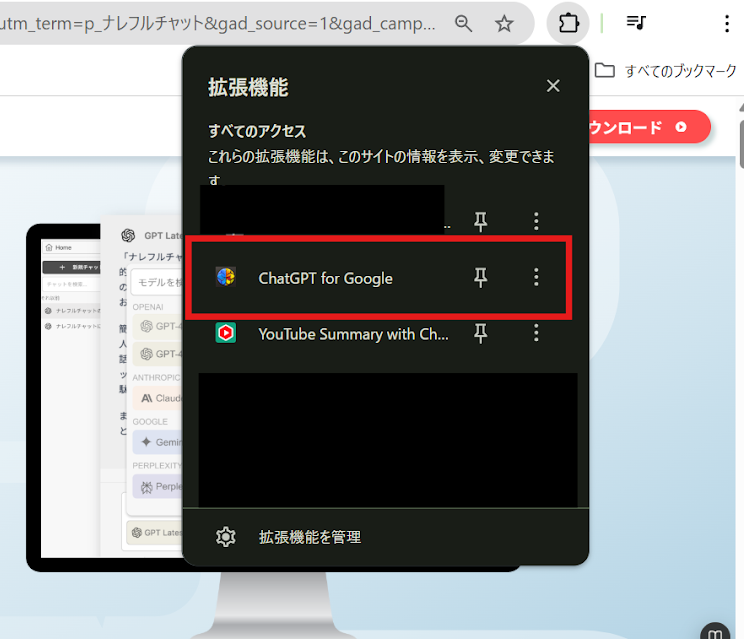Click the gear icon beside 拡張機能を管理

tap(225, 537)
